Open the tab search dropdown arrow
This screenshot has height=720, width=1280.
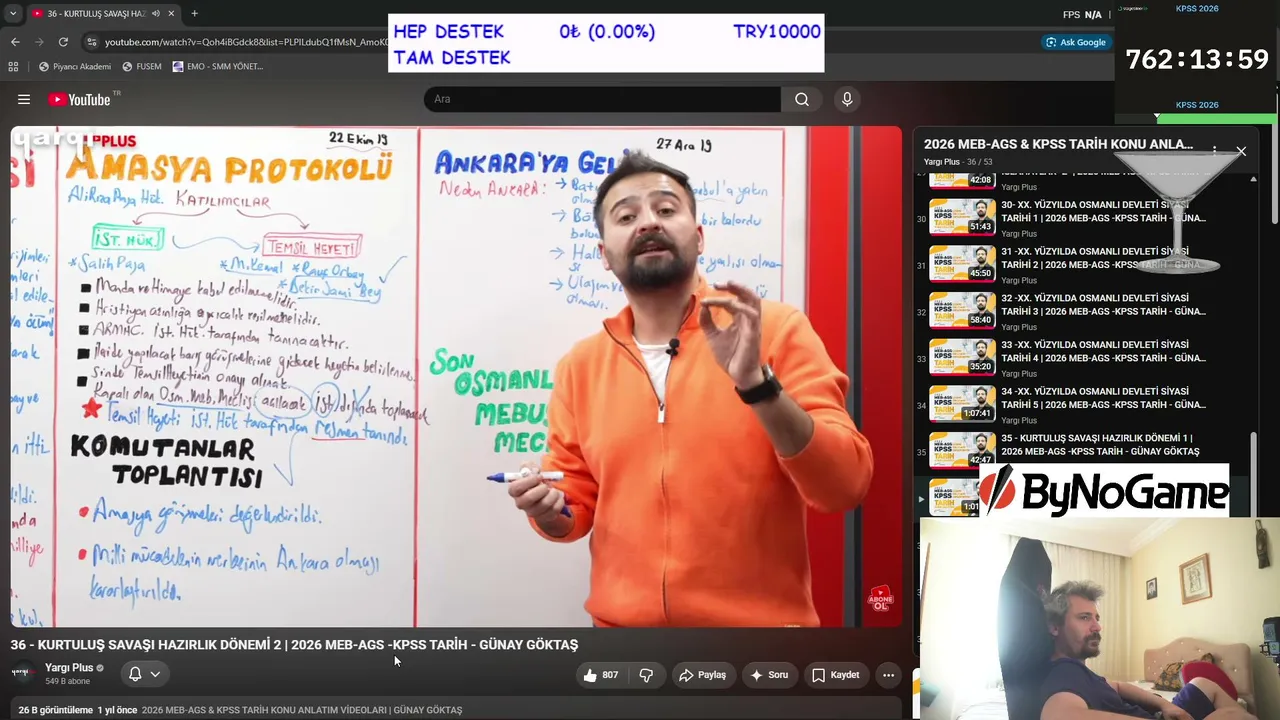[x=12, y=13]
